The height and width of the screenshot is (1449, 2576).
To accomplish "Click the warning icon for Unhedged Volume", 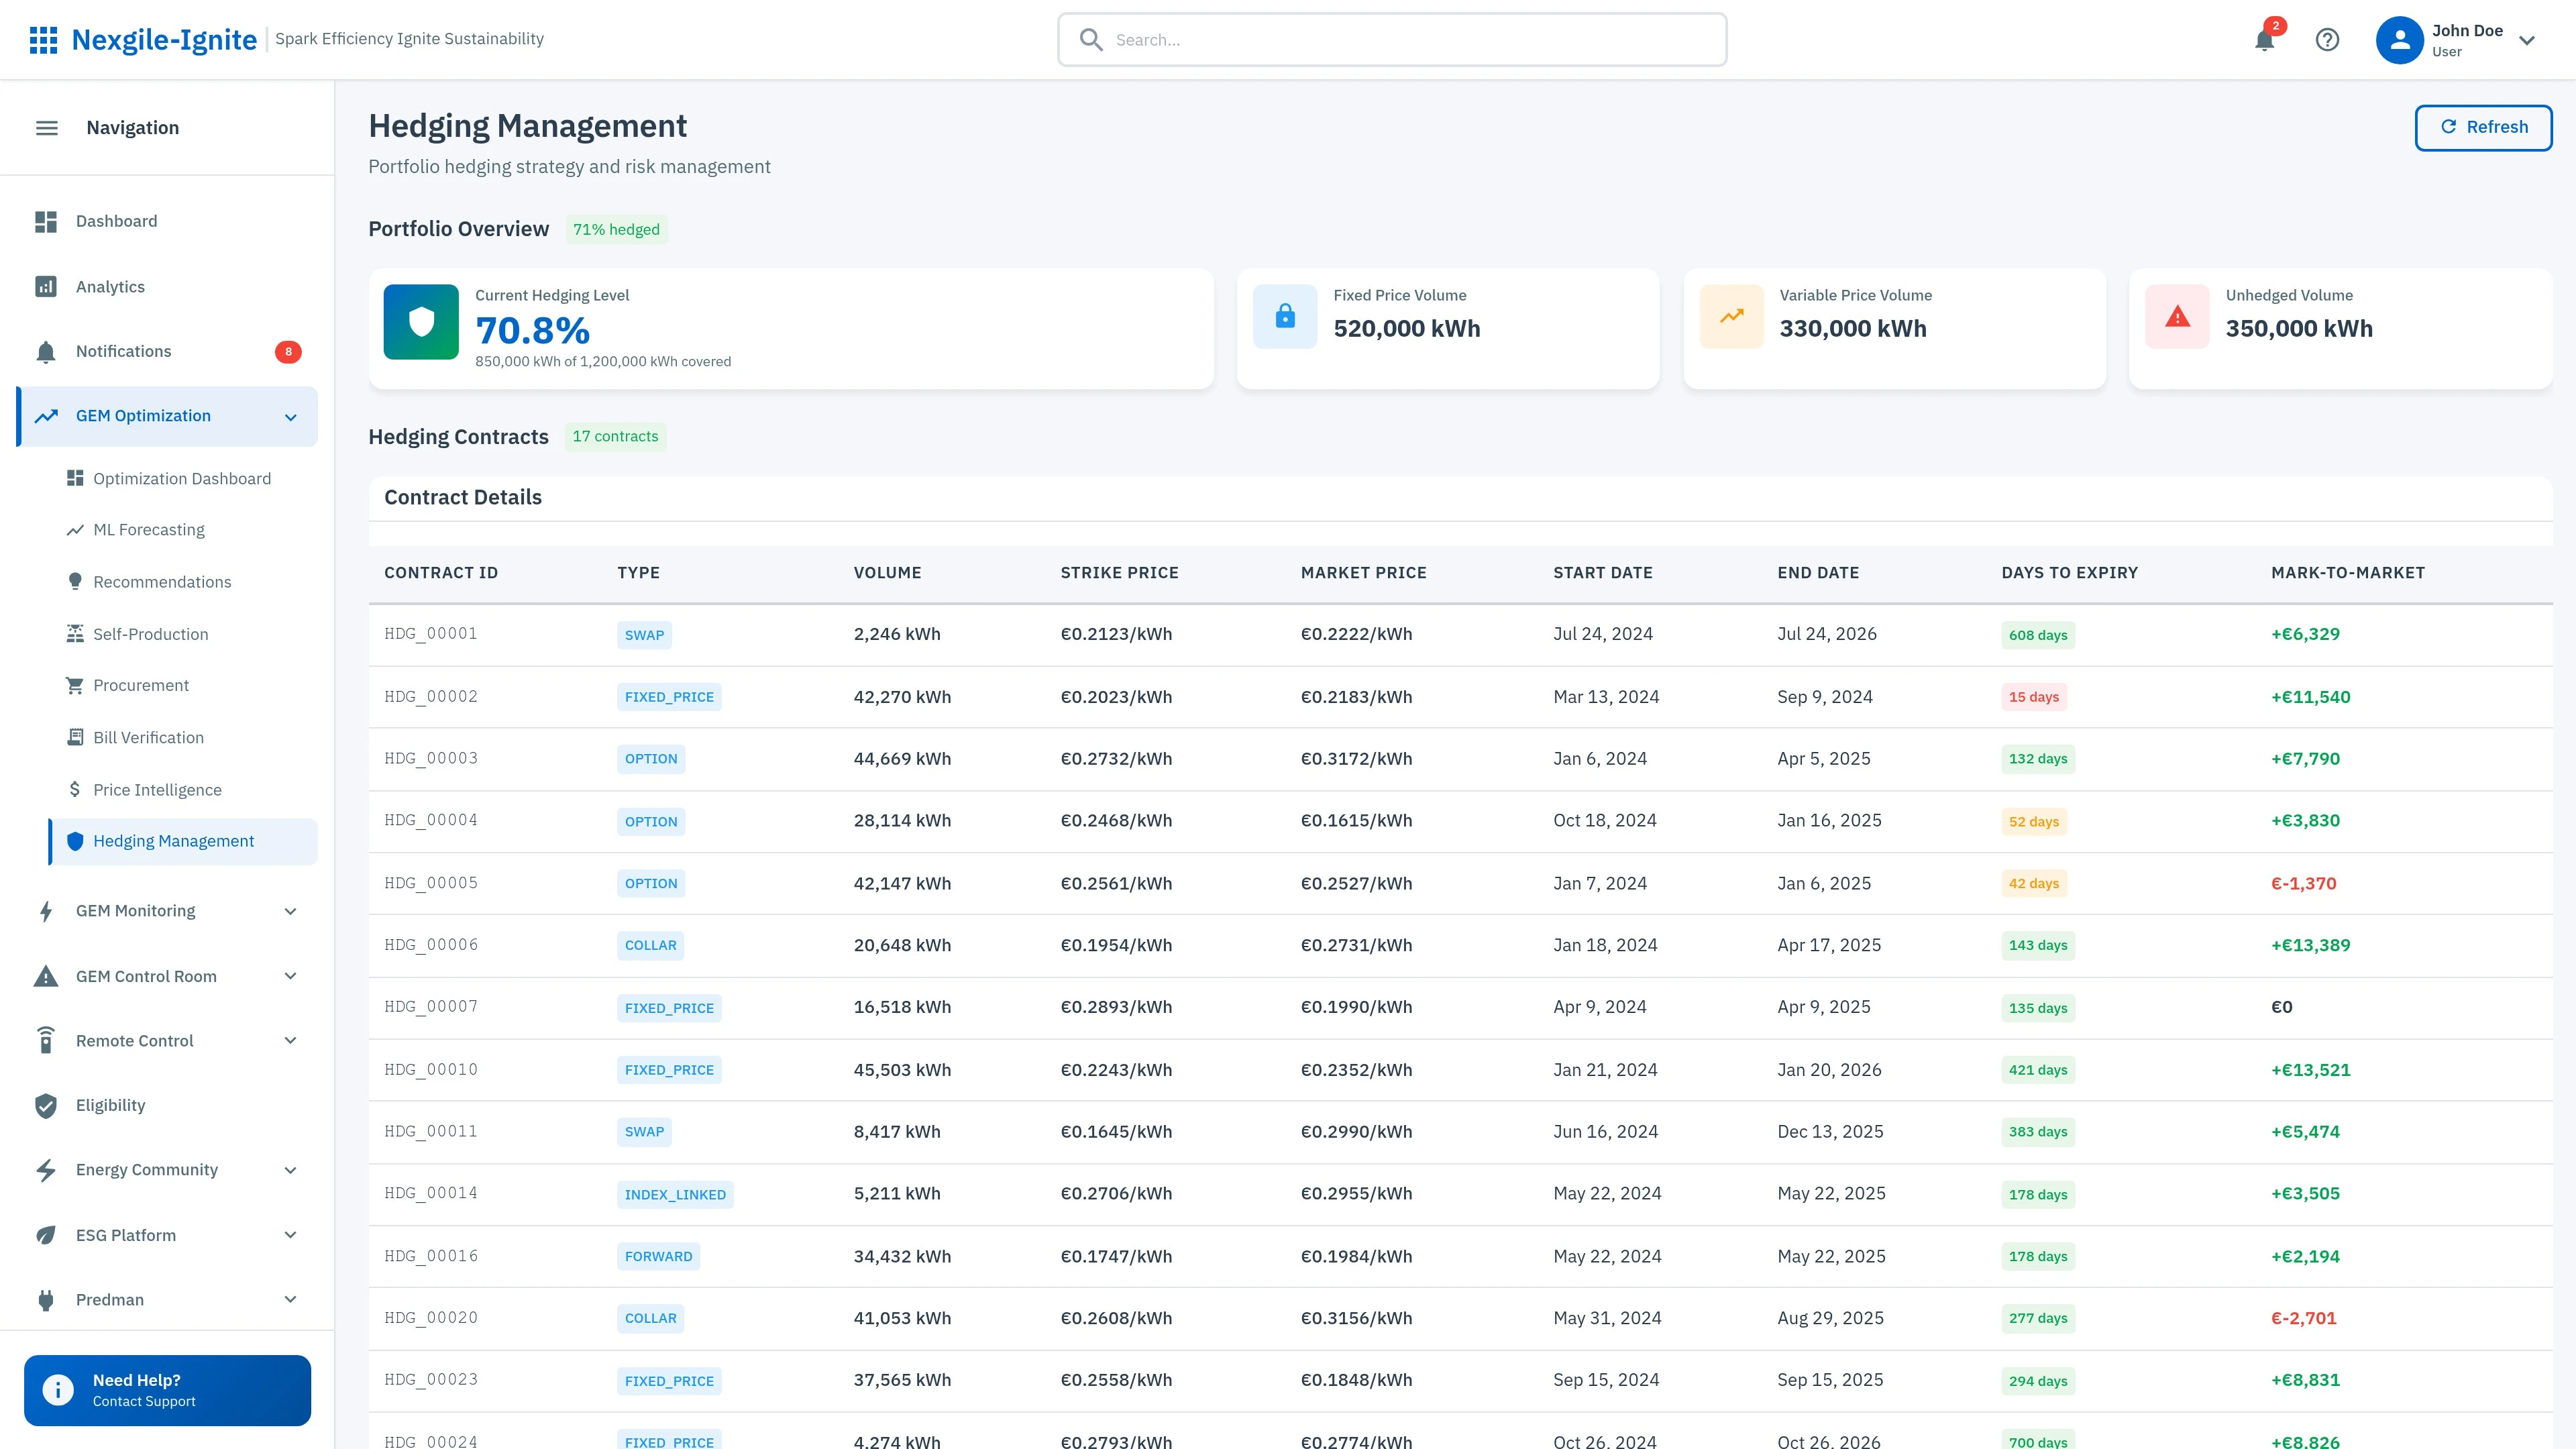I will tap(2177, 317).
